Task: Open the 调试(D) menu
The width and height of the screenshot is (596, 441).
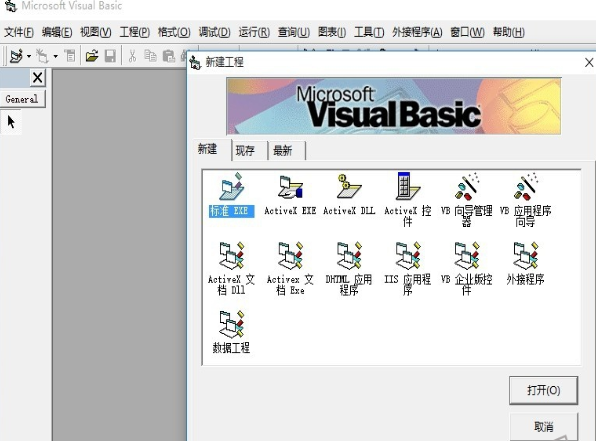Action: coord(214,32)
